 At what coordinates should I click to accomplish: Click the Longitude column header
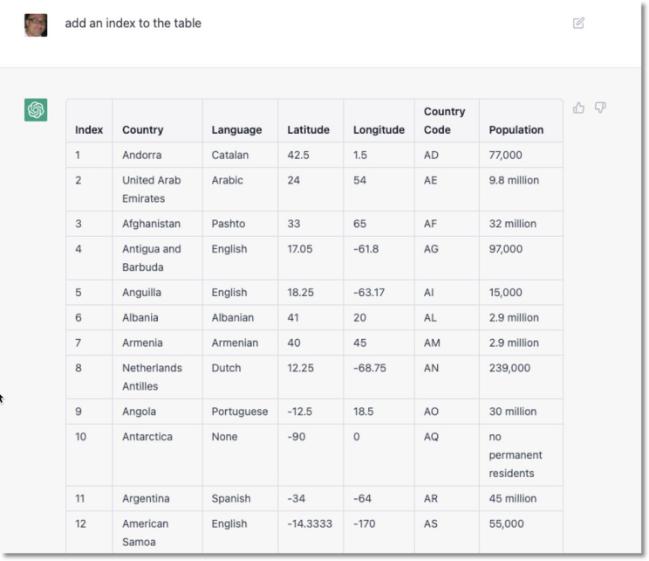click(378, 130)
